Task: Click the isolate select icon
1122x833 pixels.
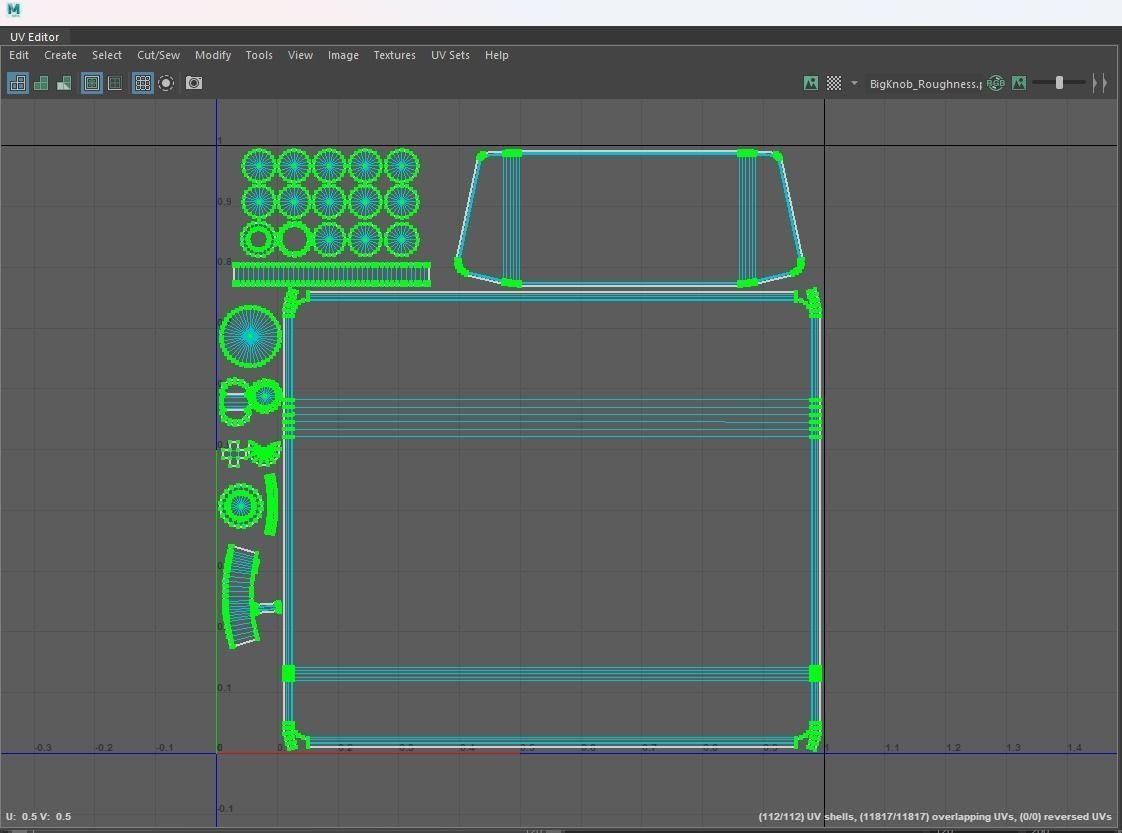Action: (166, 83)
